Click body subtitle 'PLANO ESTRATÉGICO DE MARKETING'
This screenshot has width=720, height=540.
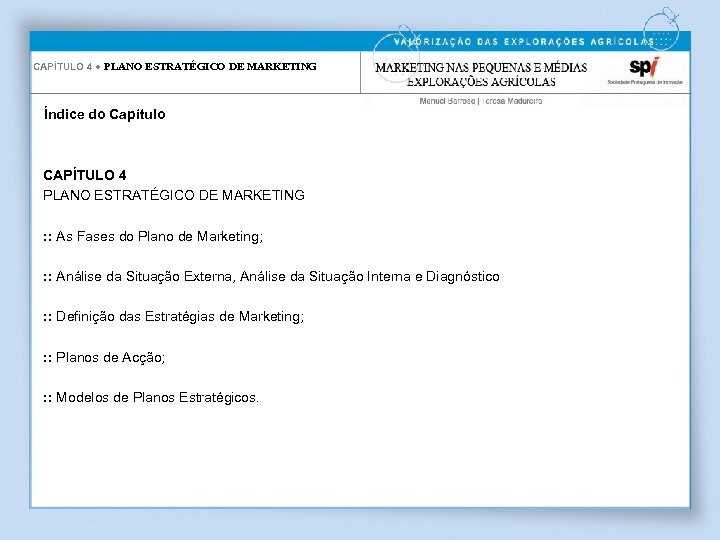click(x=174, y=195)
